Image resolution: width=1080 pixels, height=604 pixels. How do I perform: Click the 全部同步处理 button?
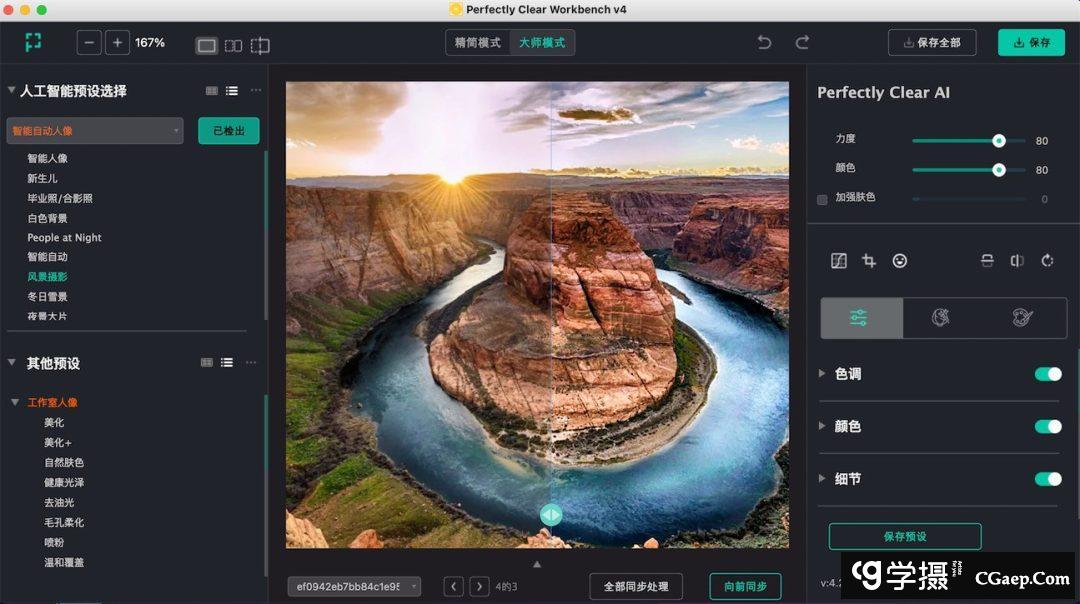pos(635,586)
